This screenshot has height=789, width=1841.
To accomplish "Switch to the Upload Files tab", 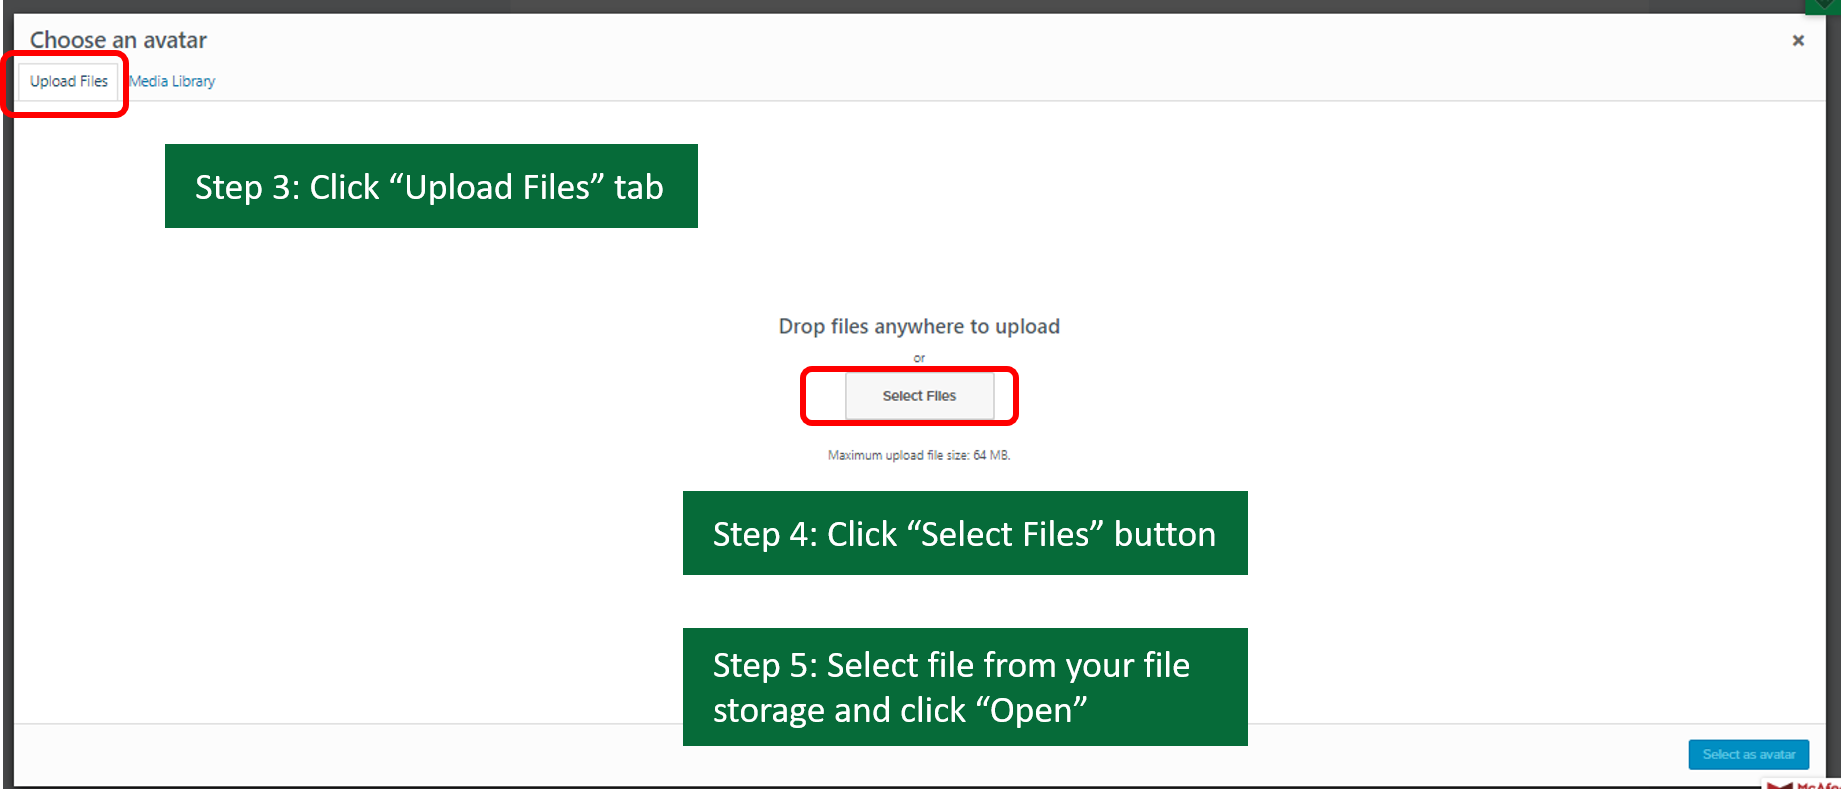I will tap(69, 82).
